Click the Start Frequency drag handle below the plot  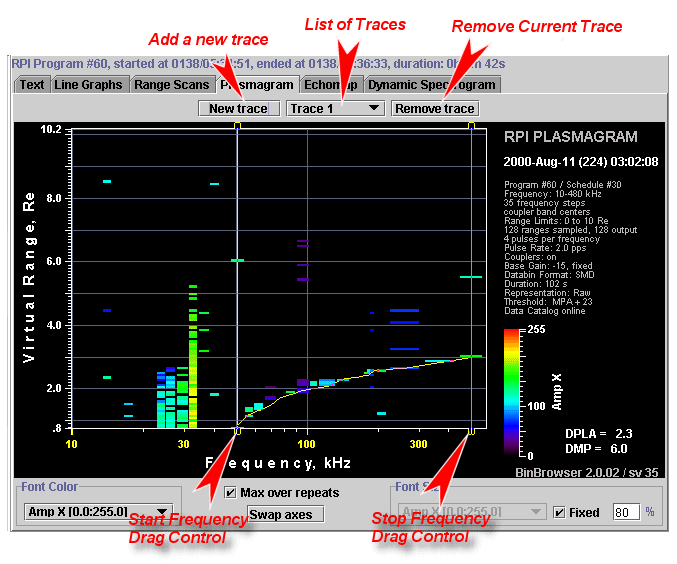click(238, 431)
